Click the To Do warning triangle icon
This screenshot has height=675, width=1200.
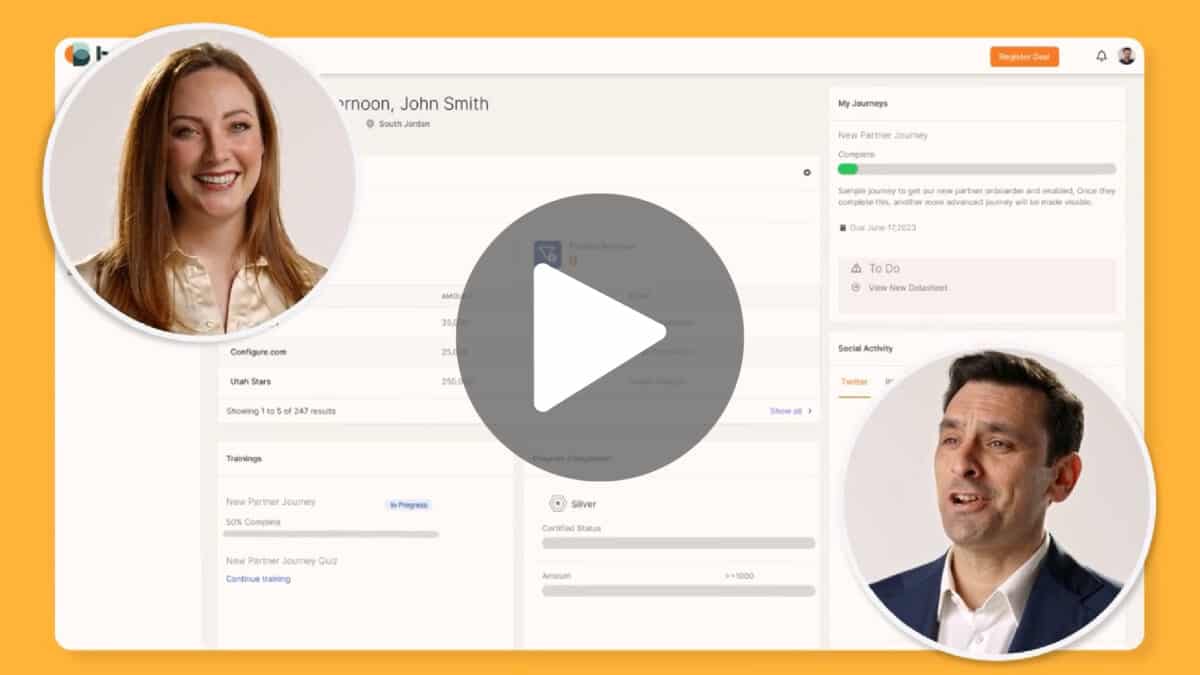856,268
